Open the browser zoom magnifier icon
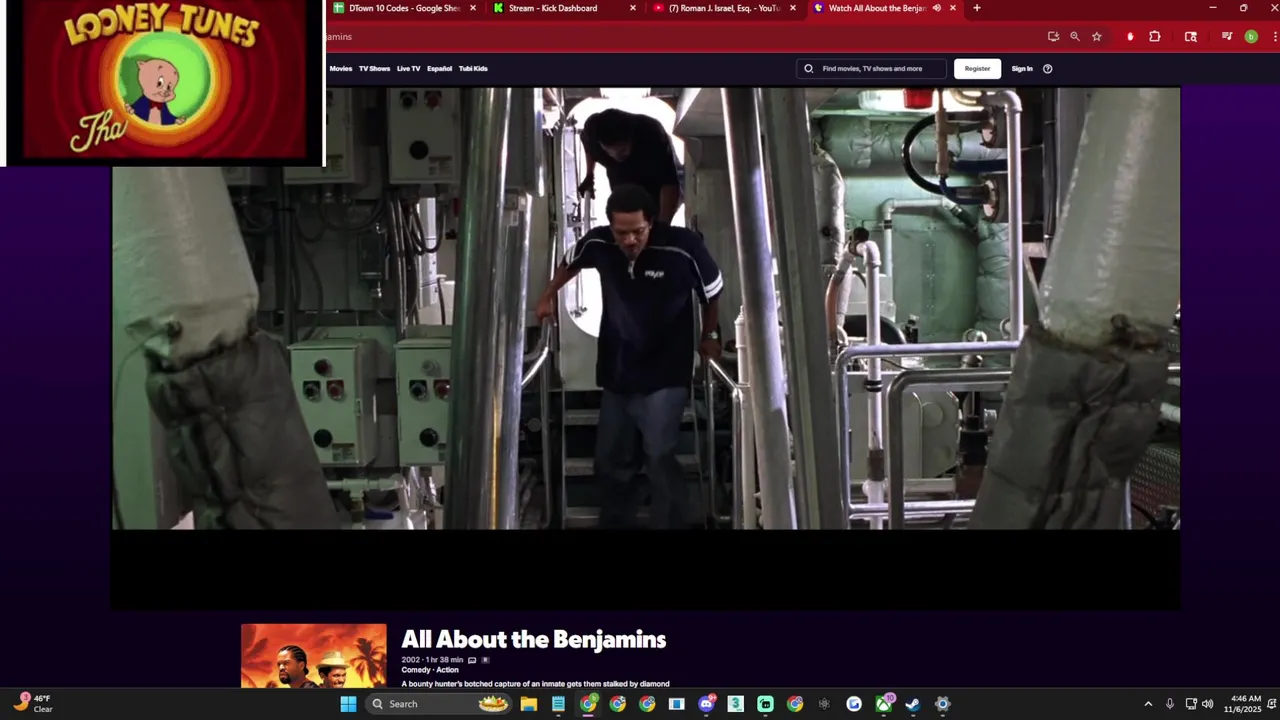Image resolution: width=1280 pixels, height=720 pixels. tap(1075, 37)
